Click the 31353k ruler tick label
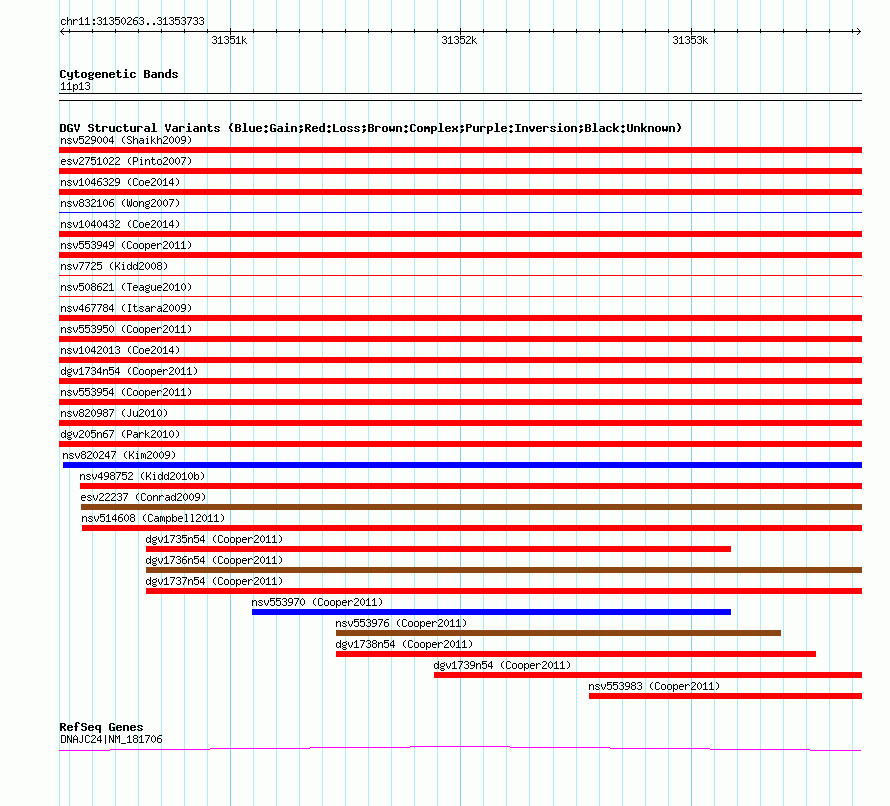 pos(690,40)
